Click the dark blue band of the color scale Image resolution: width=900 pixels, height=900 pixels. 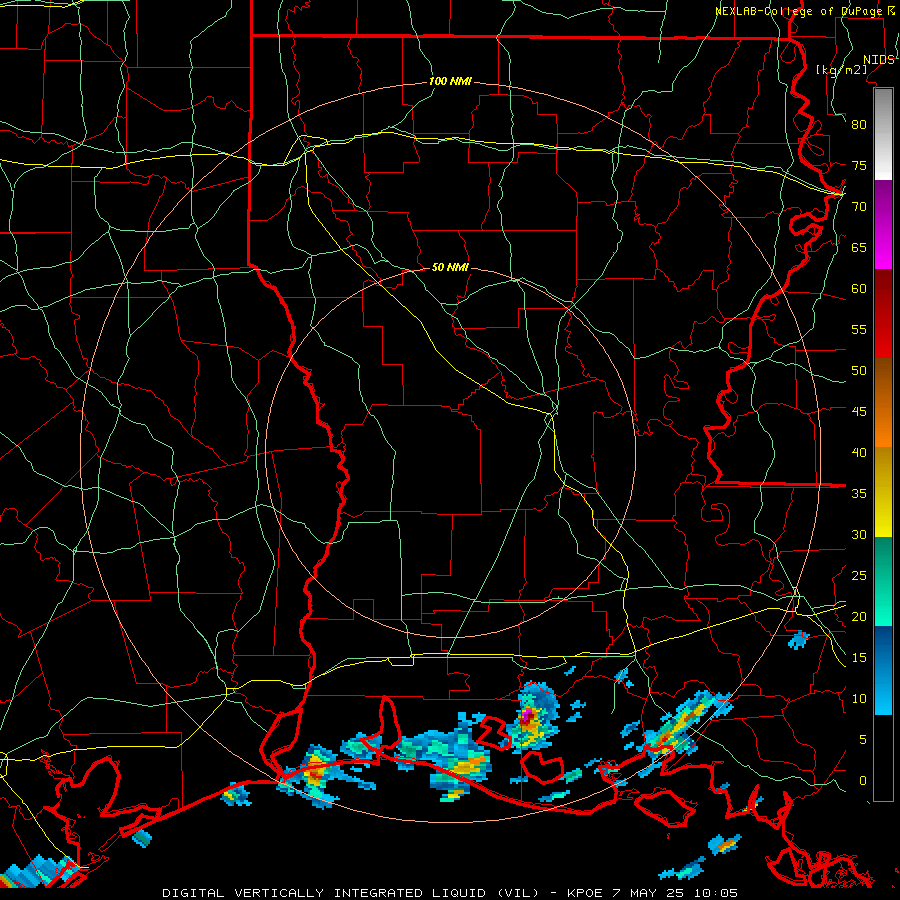883,649
